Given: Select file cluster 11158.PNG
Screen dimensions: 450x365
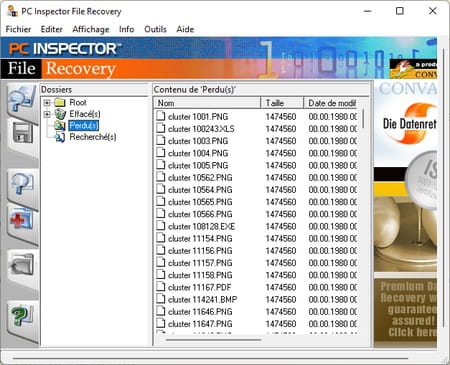Looking at the screenshot, I should tap(200, 275).
